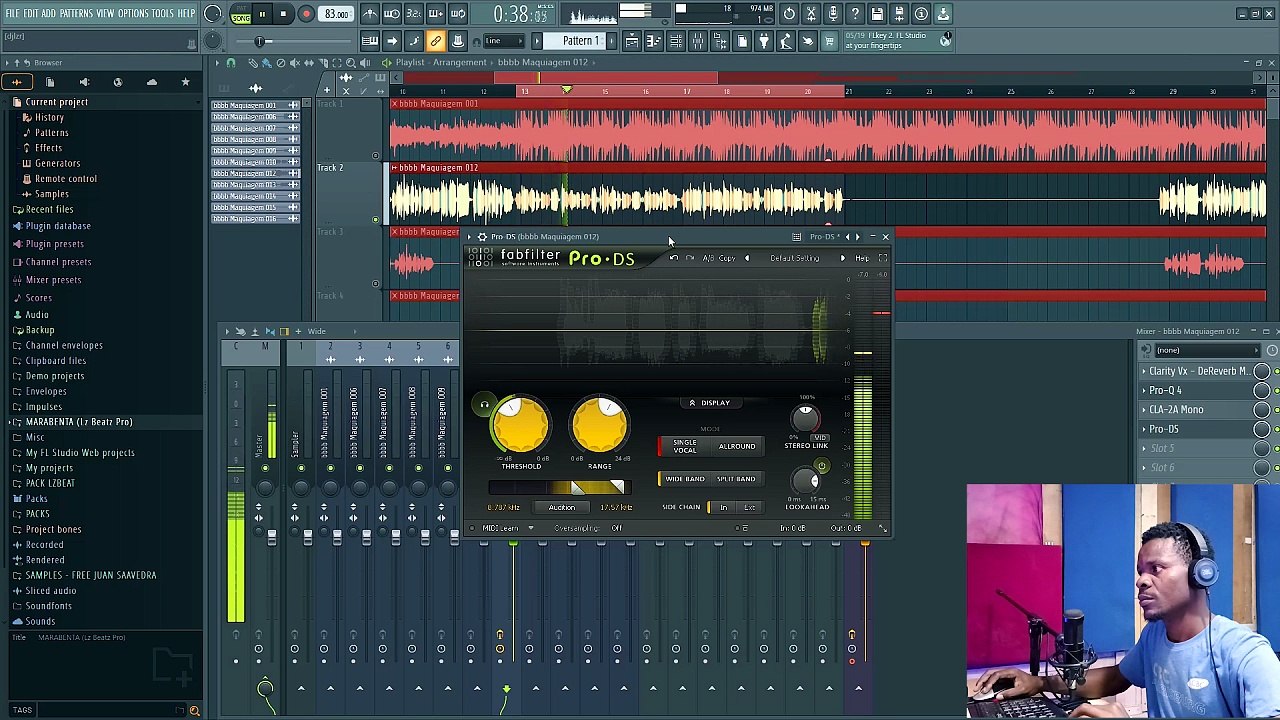Click the A/B compare button
This screenshot has width=1280, height=720.
point(709,258)
